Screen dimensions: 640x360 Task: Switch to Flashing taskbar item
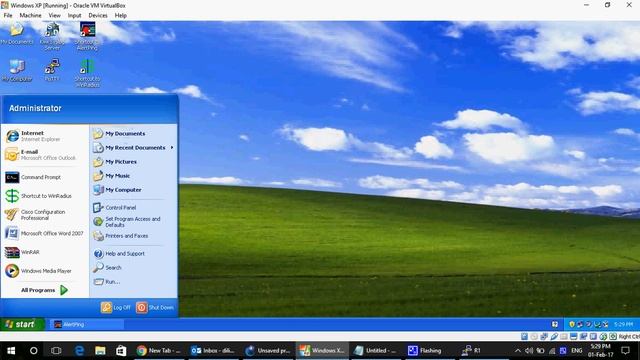(430, 351)
